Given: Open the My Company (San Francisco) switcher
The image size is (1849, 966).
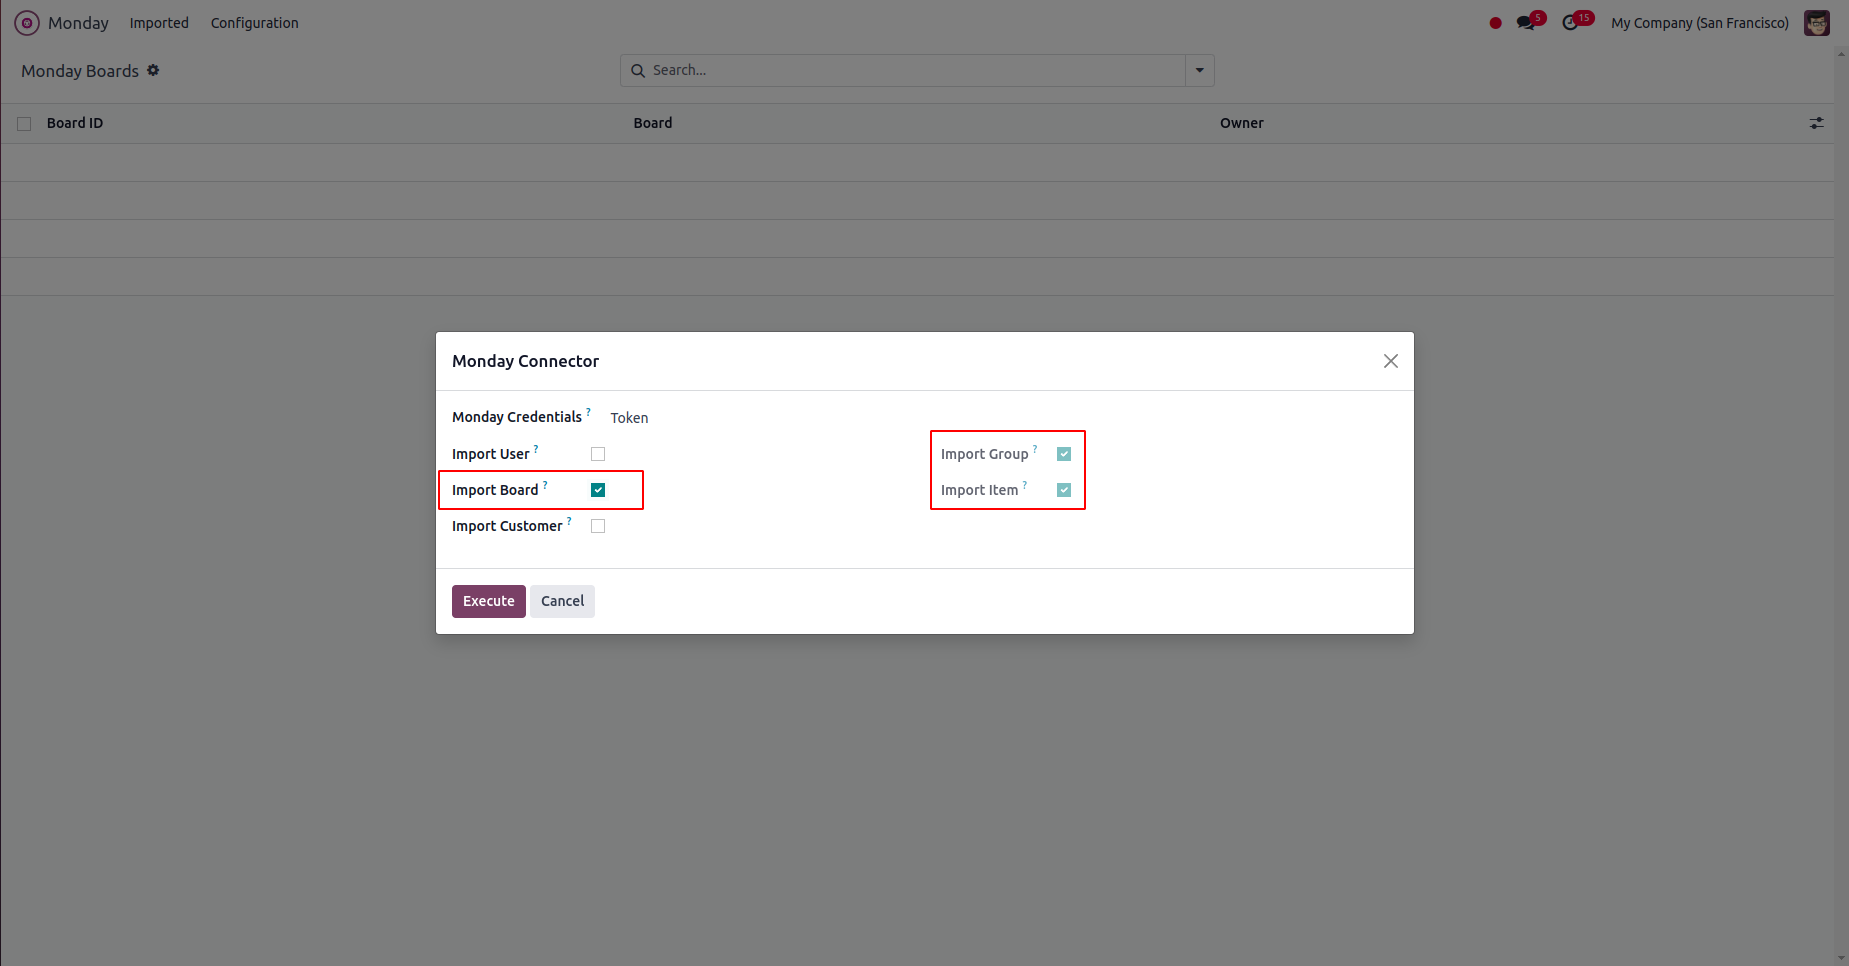Looking at the screenshot, I should [1699, 23].
